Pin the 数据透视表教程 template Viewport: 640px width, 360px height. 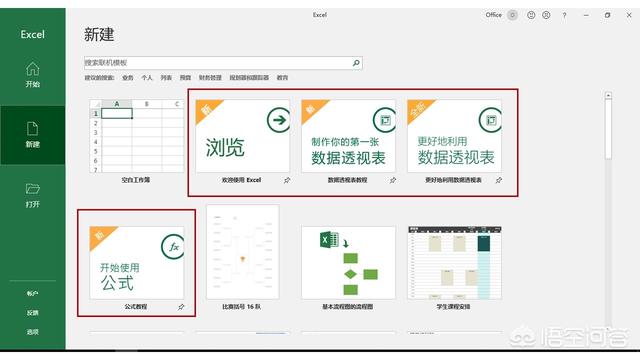[393, 180]
